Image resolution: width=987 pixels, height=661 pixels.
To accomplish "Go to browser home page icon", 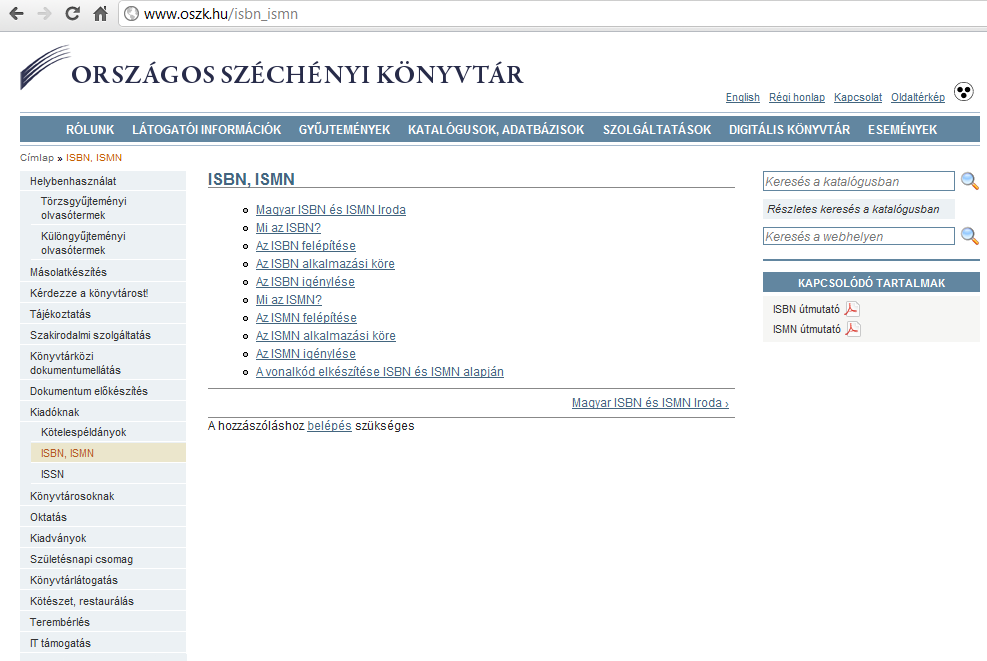I will pos(100,13).
